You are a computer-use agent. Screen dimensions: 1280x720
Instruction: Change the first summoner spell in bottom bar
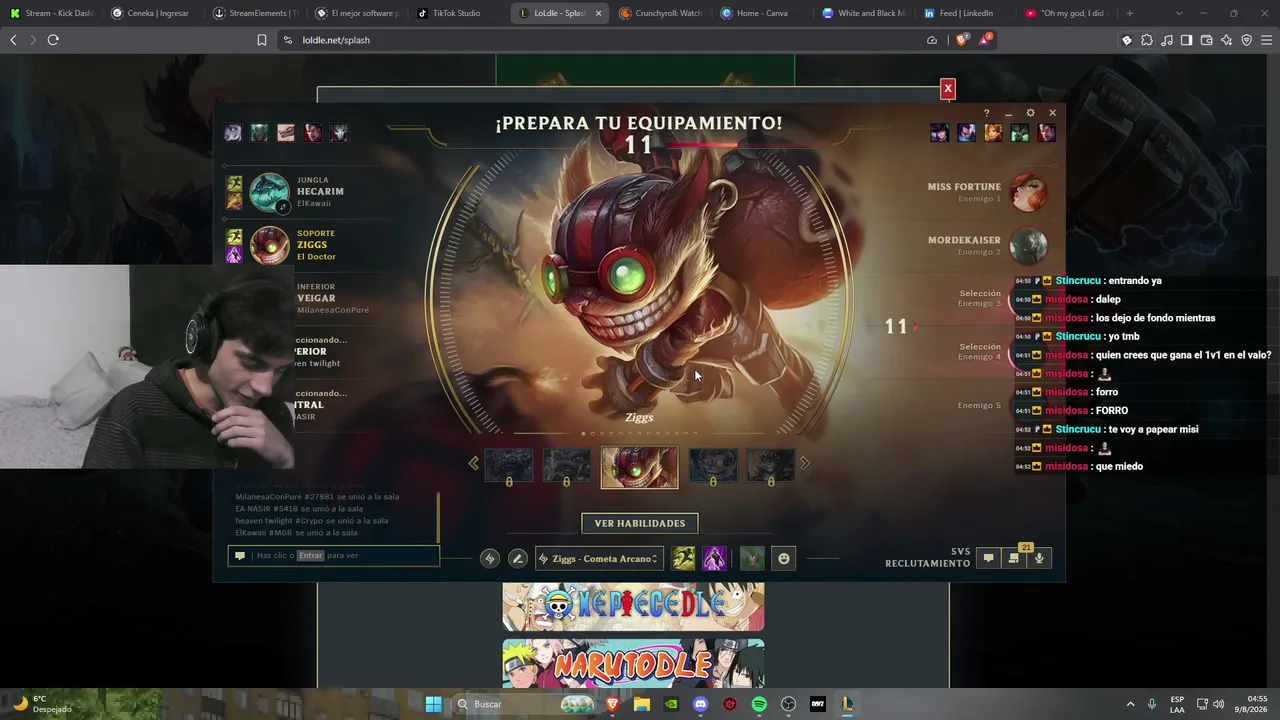(684, 558)
